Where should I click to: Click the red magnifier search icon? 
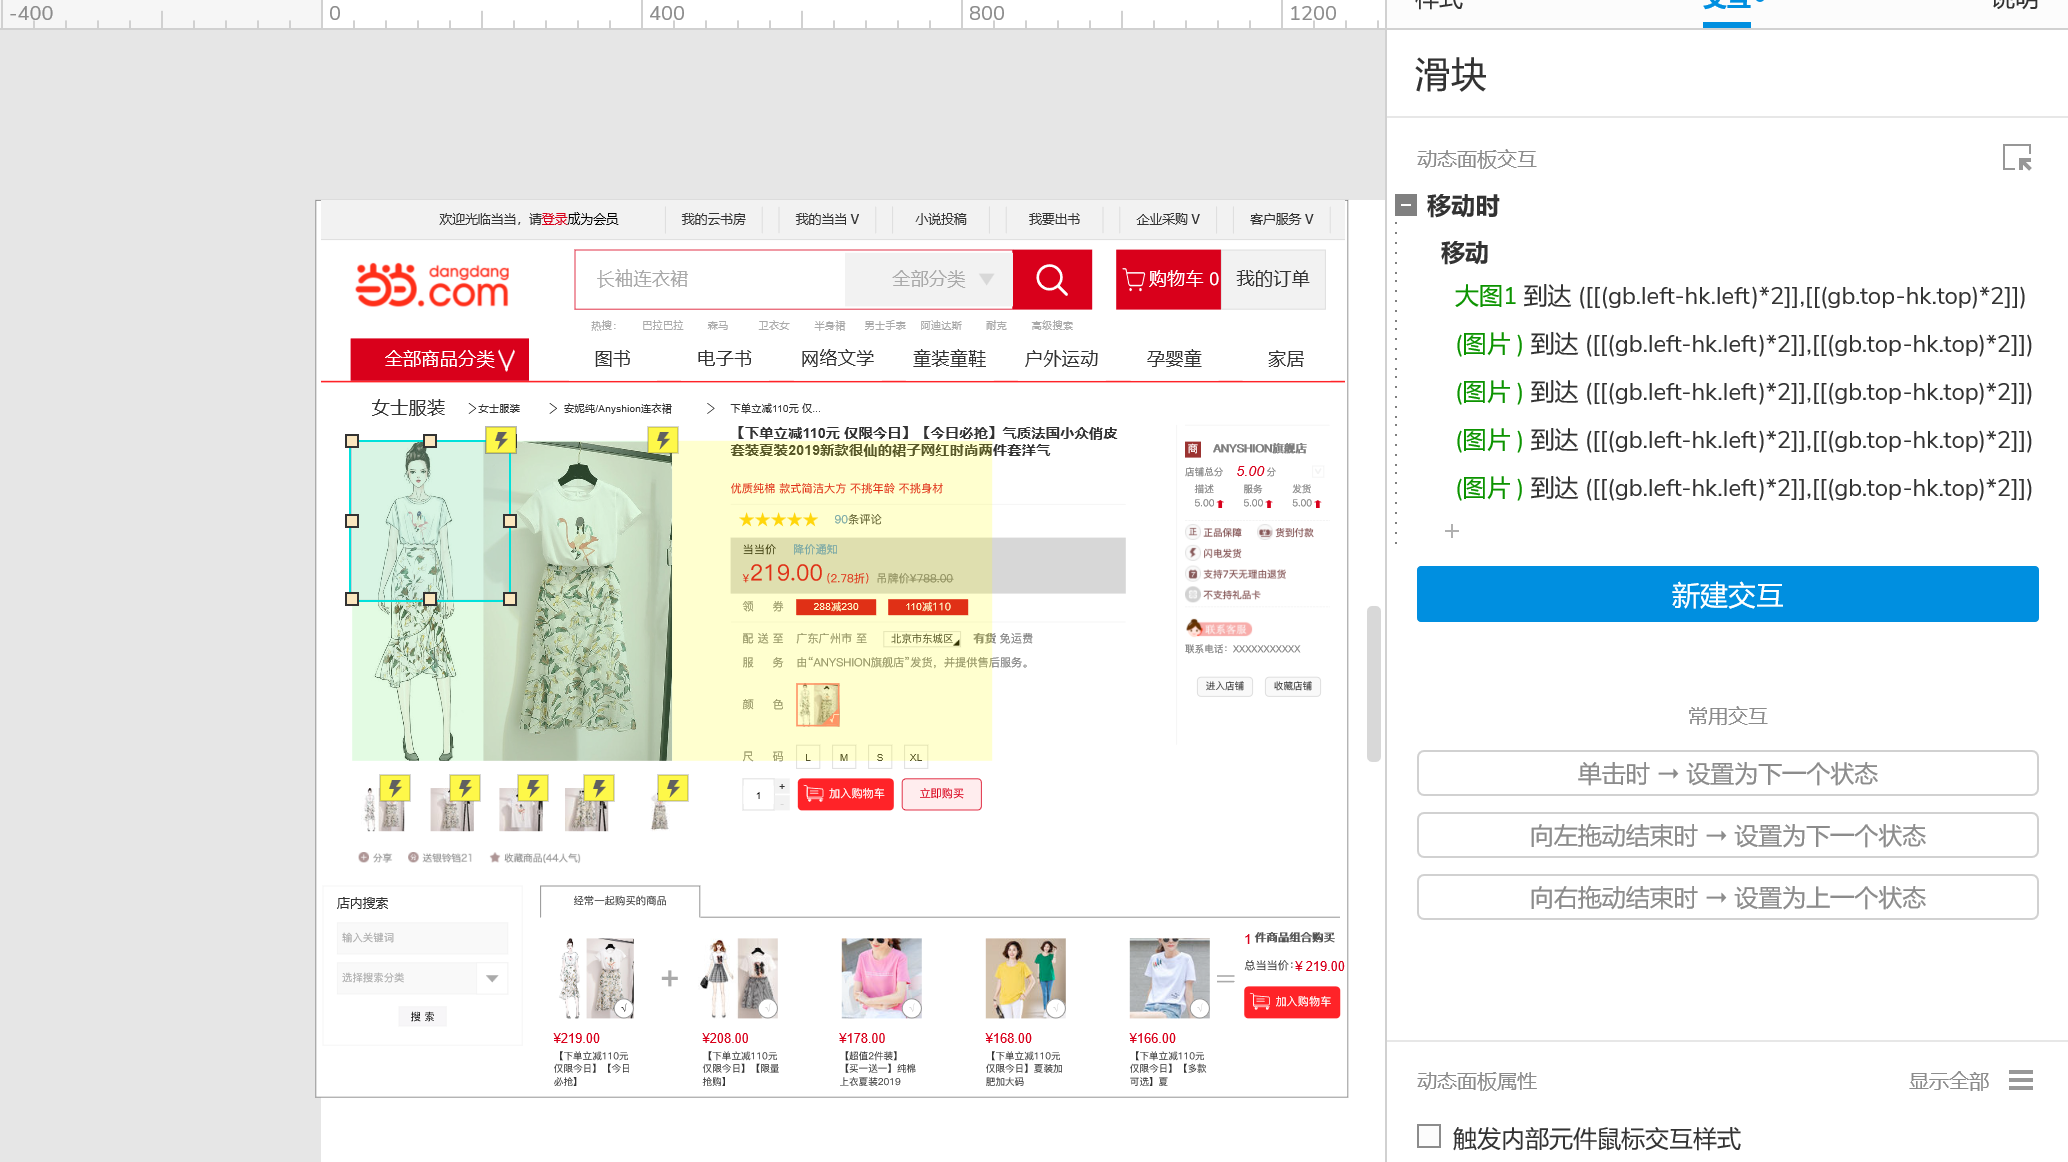1051,279
